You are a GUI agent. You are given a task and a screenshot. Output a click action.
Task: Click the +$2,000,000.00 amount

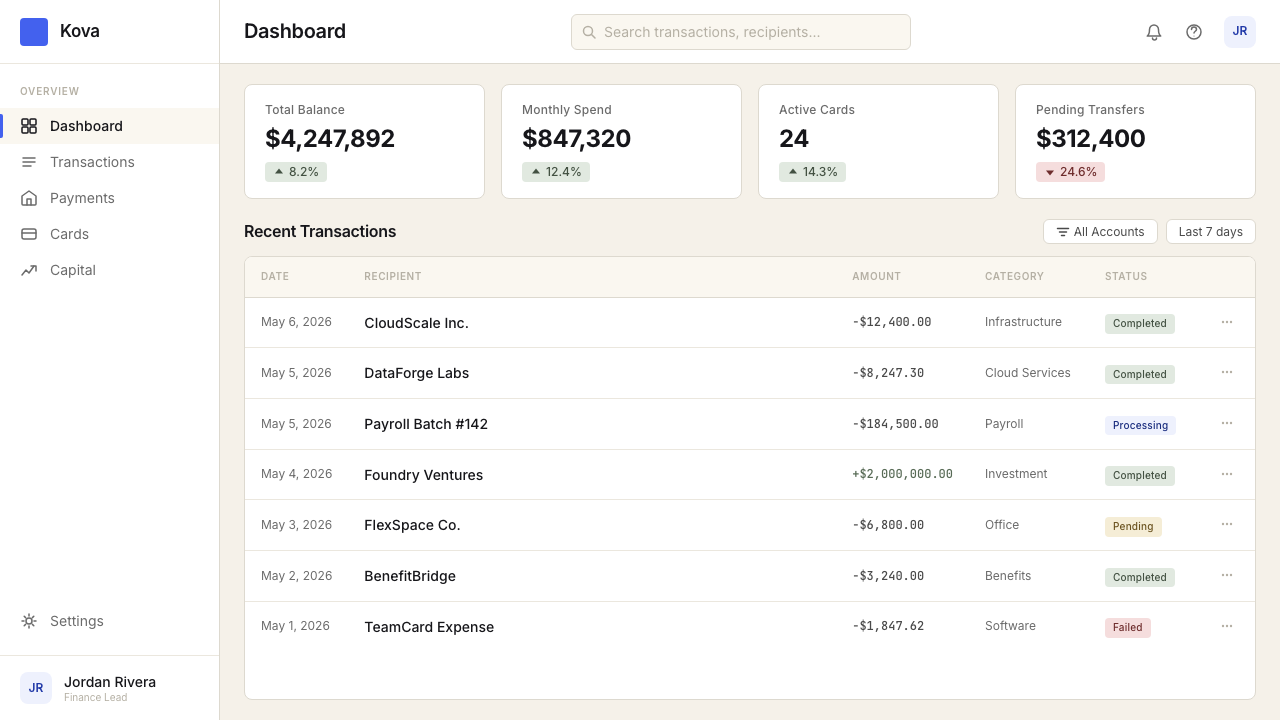click(x=902, y=474)
